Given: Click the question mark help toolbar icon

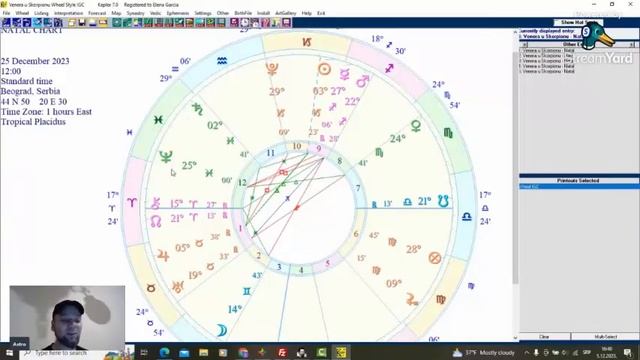Looking at the screenshot, I should click(265, 22).
